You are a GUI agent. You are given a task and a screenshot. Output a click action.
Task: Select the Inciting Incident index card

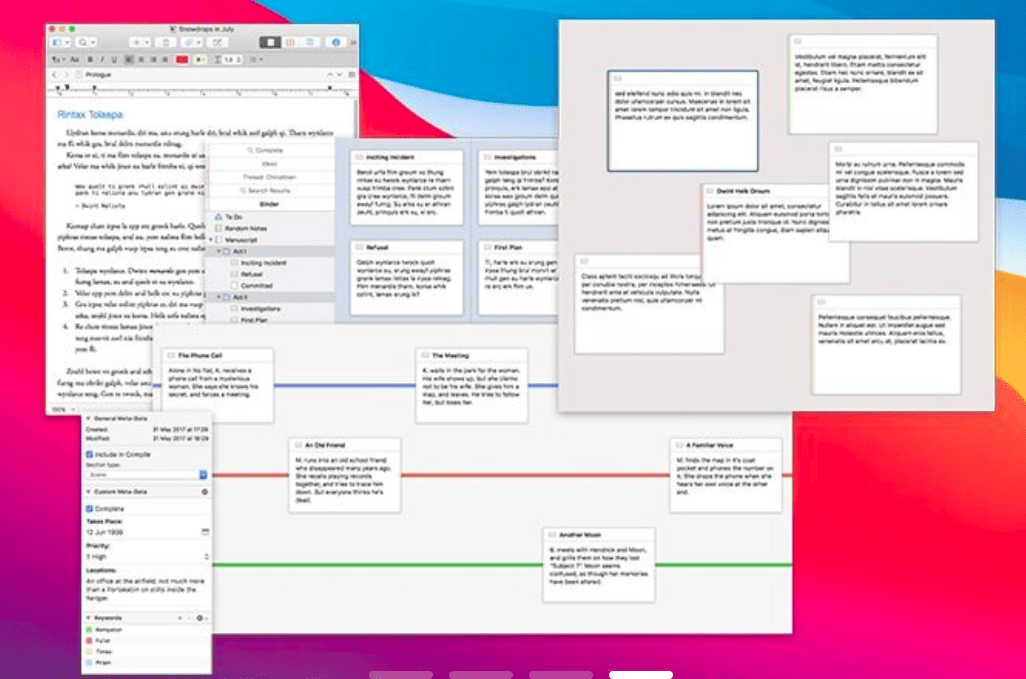click(x=406, y=188)
